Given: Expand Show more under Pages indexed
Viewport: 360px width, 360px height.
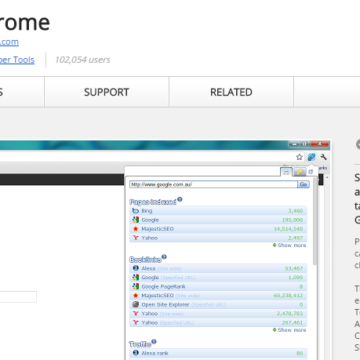Looking at the screenshot, I should [x=289, y=245].
